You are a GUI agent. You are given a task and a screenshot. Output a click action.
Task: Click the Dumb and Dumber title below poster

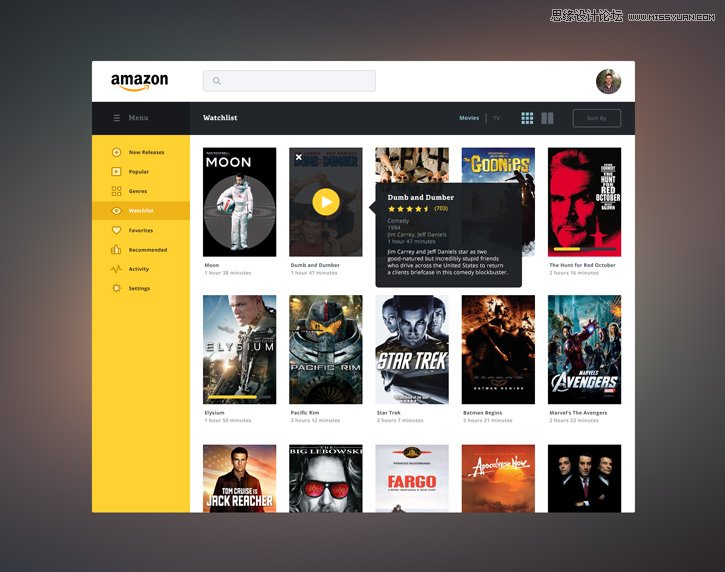(315, 265)
